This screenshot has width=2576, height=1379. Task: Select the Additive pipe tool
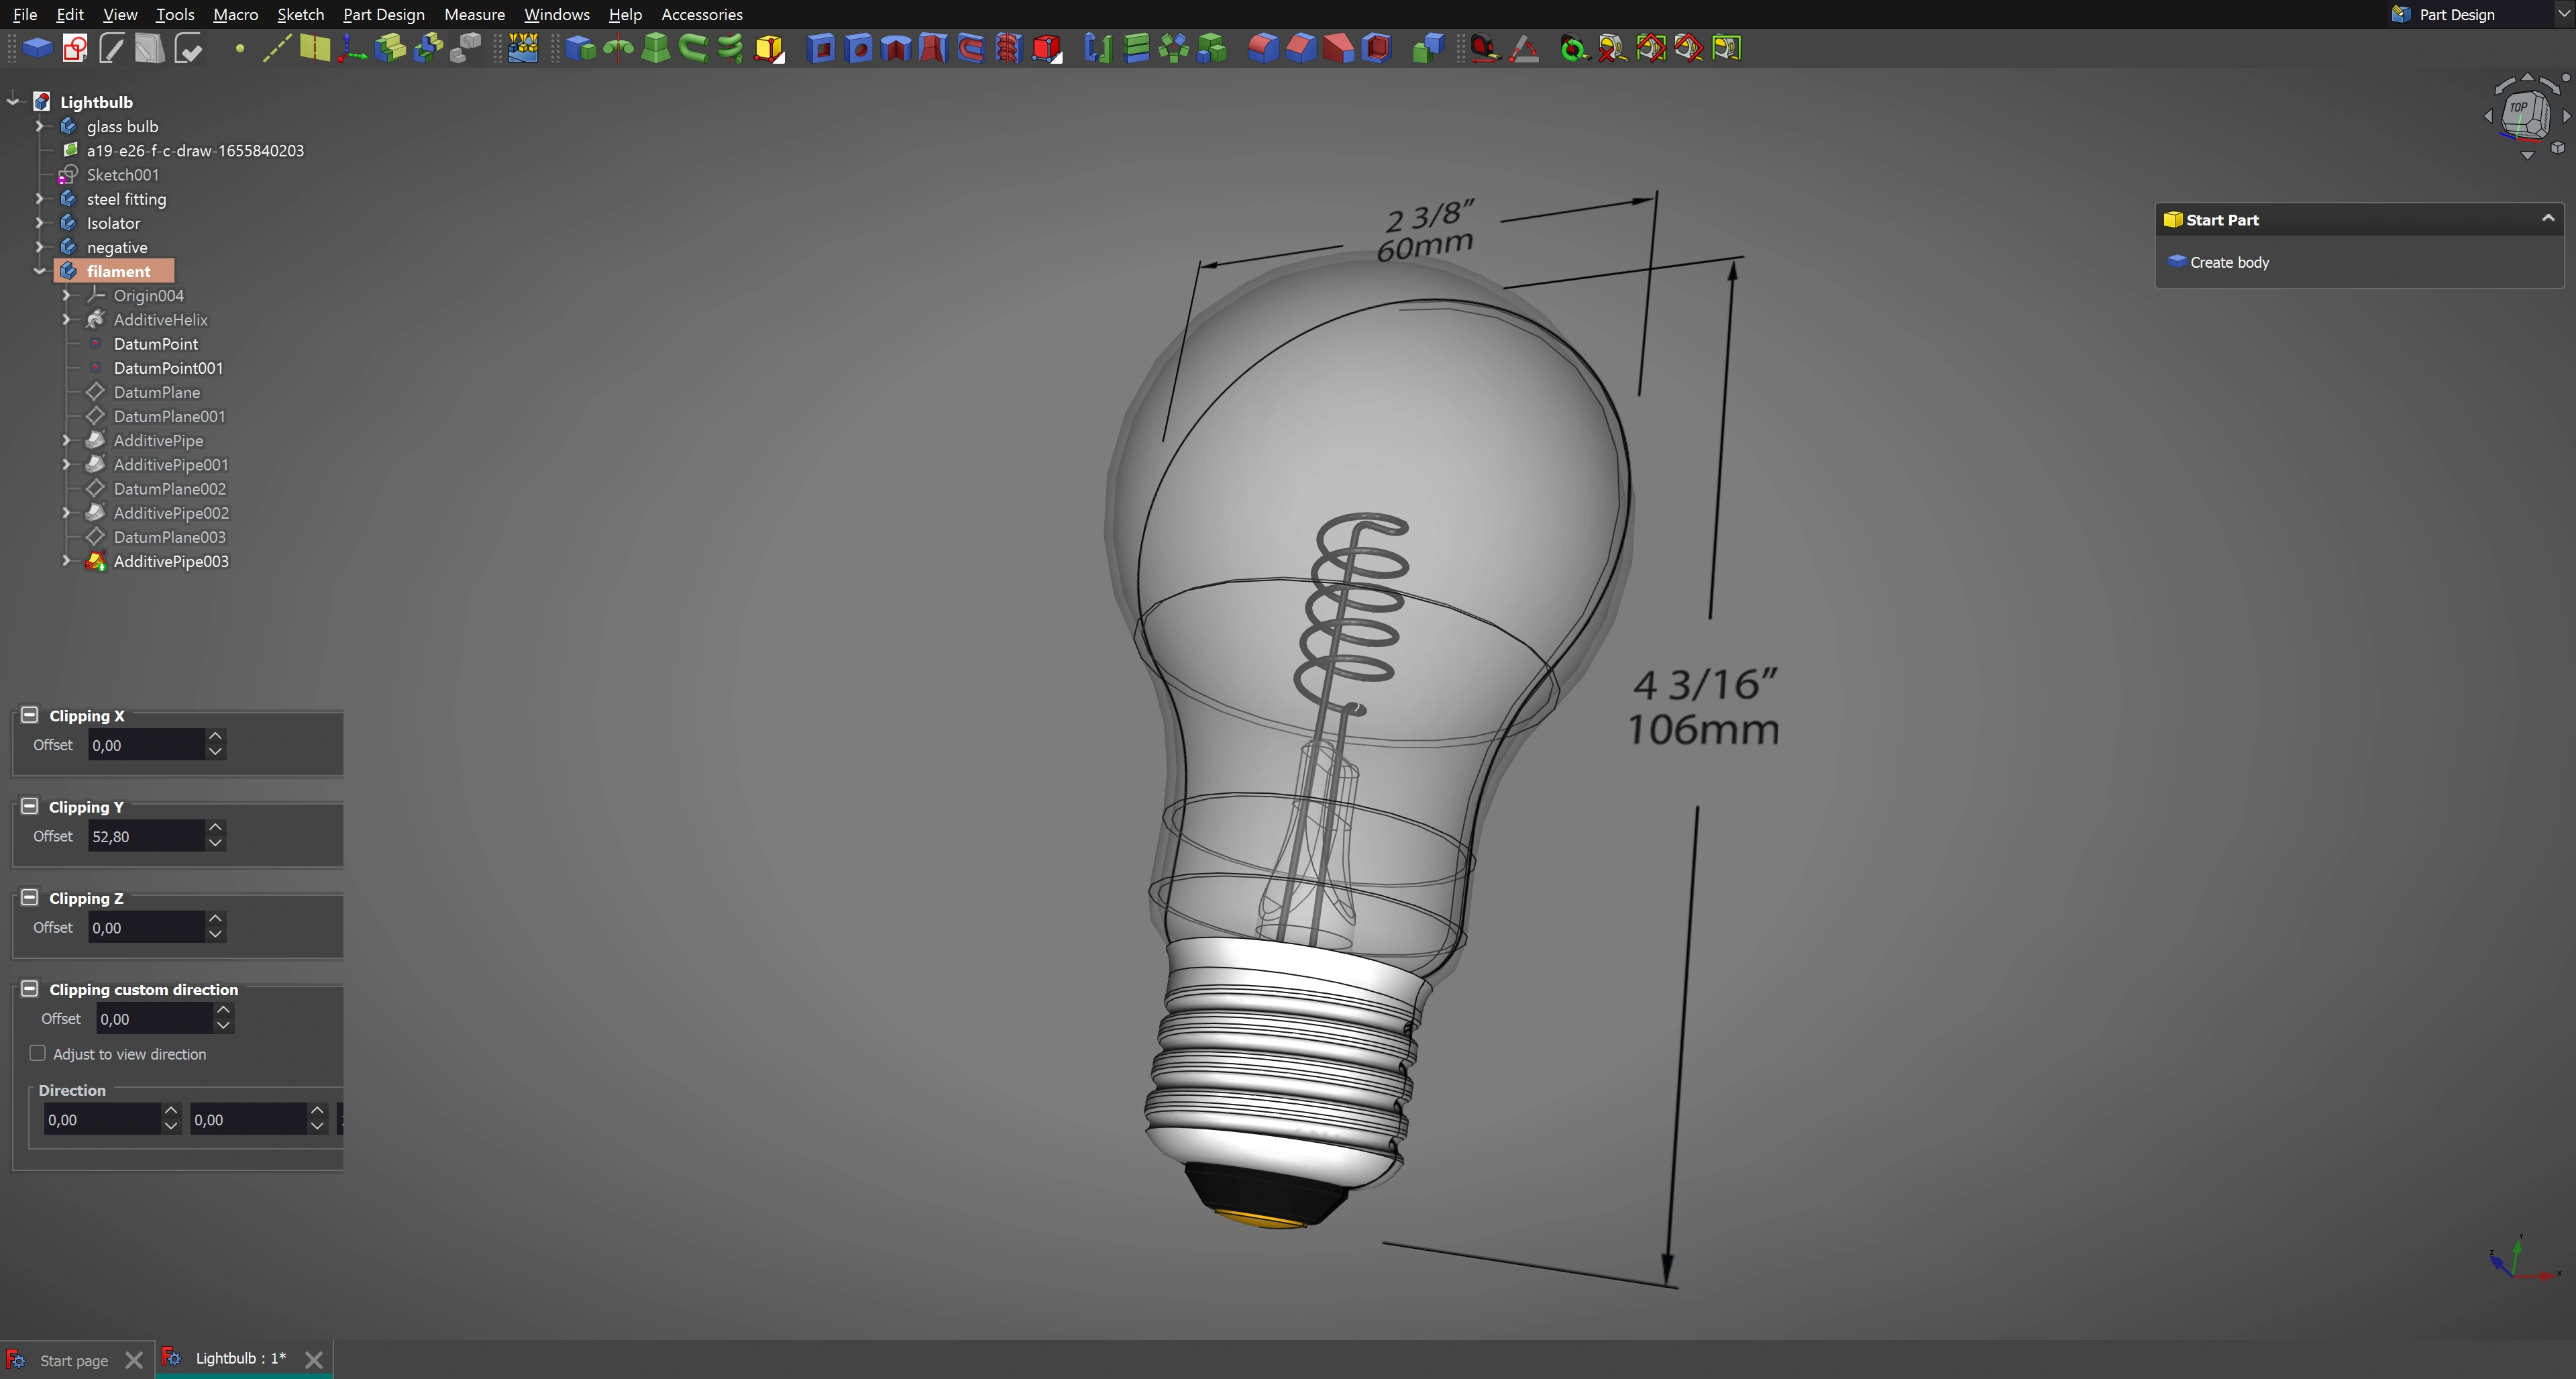(x=693, y=48)
